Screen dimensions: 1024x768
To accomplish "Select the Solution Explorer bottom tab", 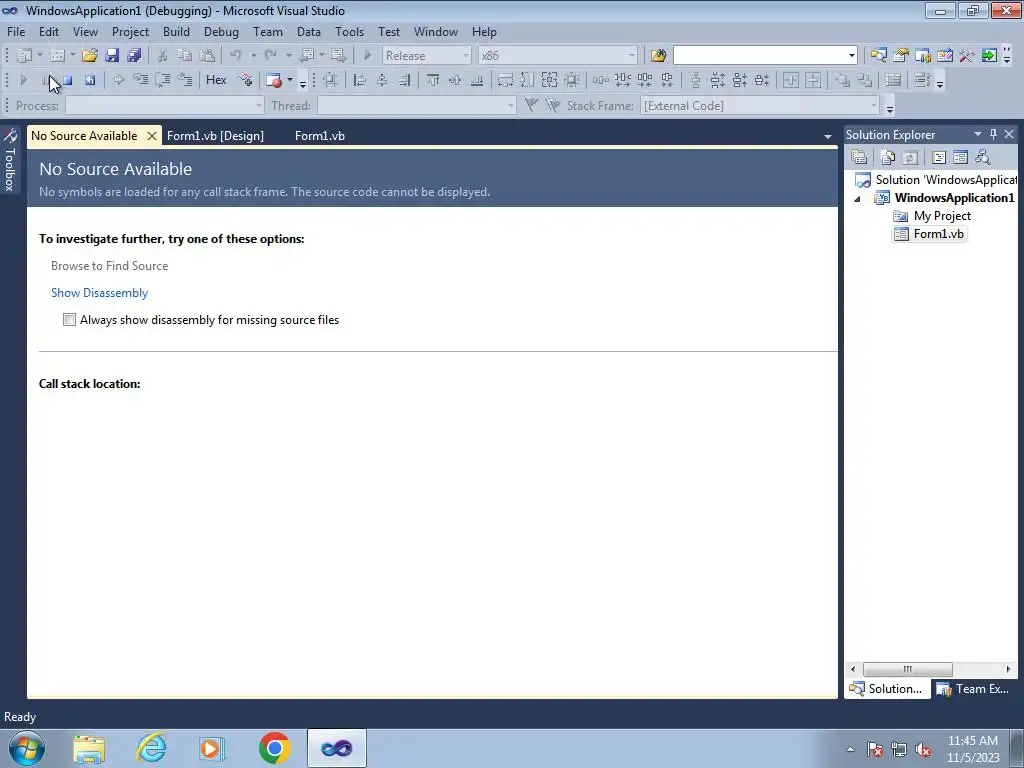I will [886, 689].
